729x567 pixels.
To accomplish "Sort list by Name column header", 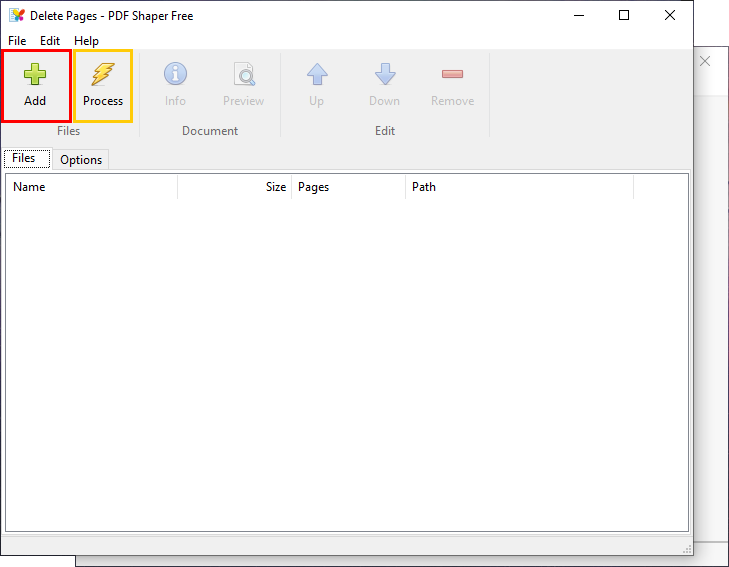I will coord(92,187).
